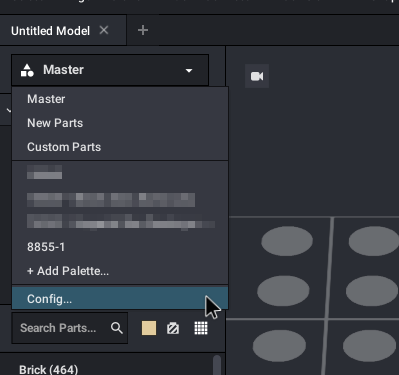Open the tan color swatch
Viewport: 399px width, 375px height.
149,328
